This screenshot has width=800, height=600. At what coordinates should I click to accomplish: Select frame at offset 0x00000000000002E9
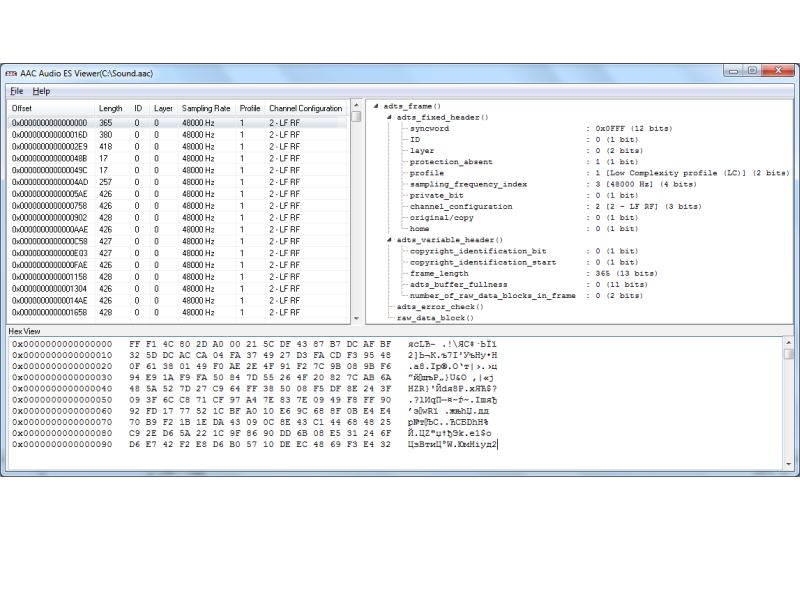pyautogui.click(x=178, y=146)
